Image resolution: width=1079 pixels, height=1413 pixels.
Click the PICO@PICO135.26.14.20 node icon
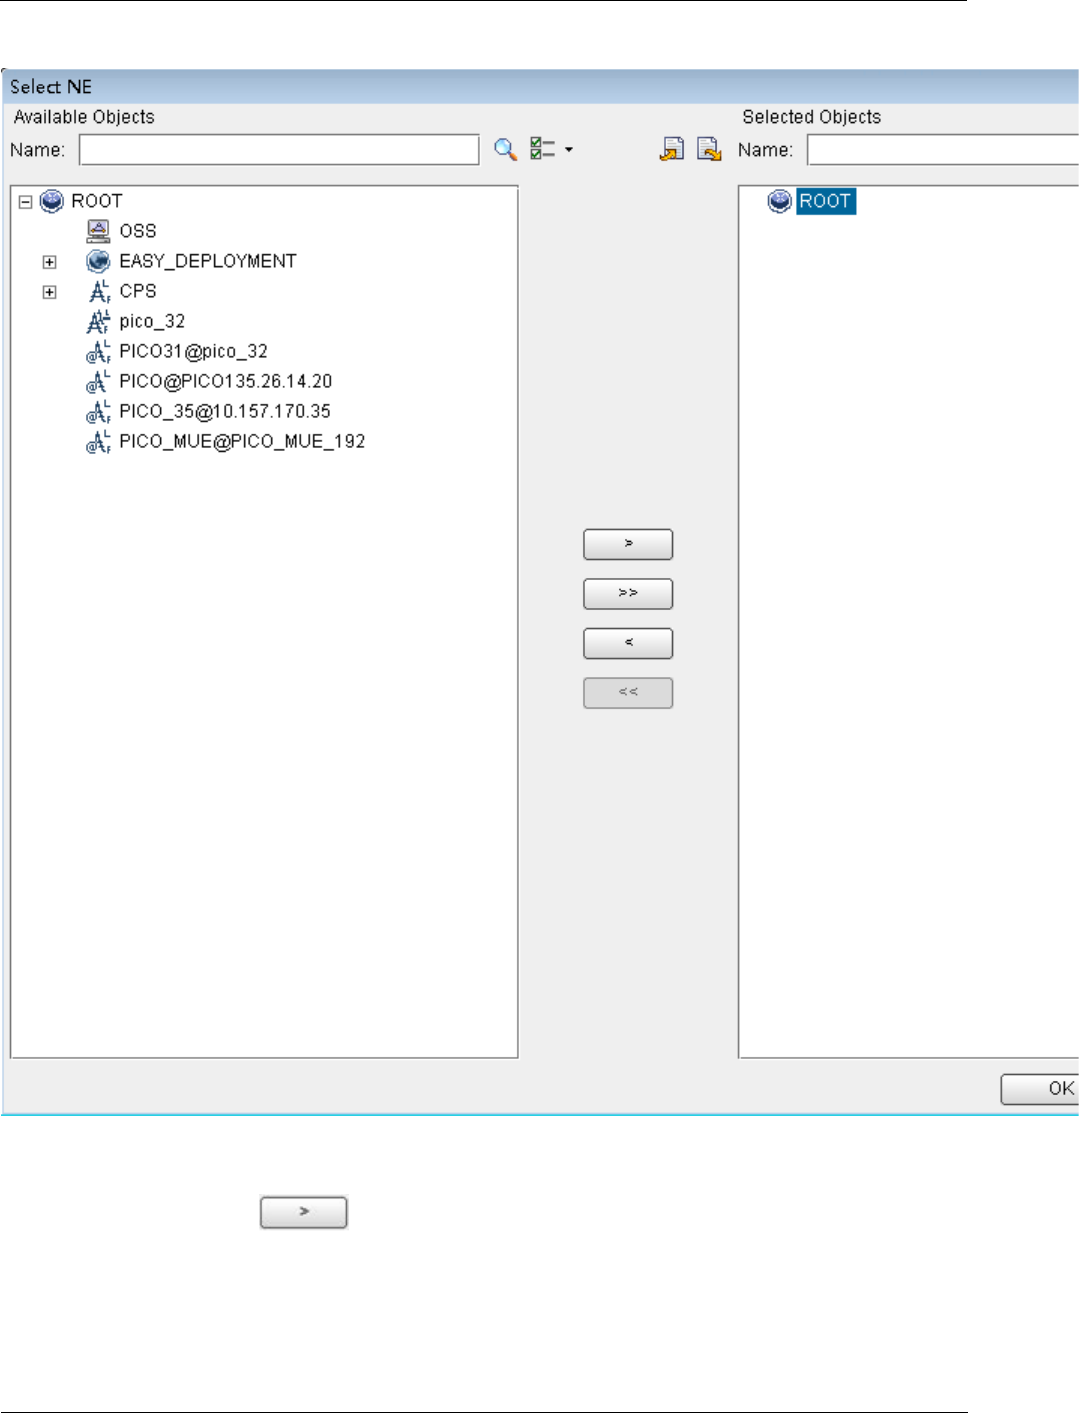pyautogui.click(x=98, y=381)
